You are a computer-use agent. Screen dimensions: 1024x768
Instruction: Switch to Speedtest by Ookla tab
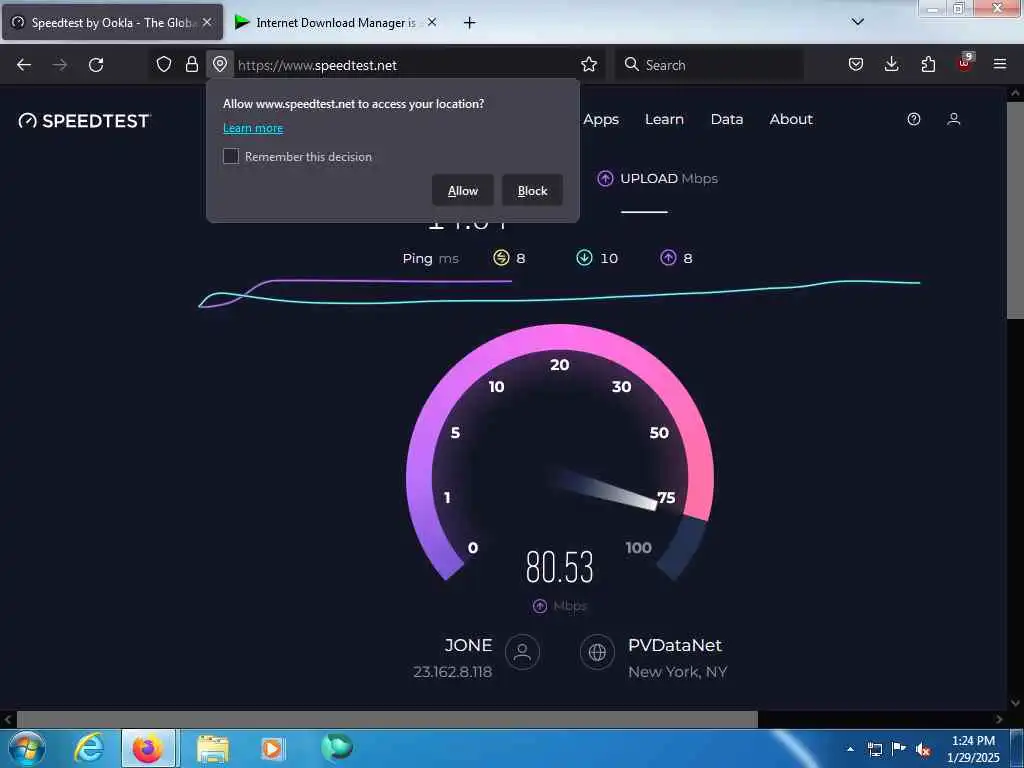pos(112,22)
